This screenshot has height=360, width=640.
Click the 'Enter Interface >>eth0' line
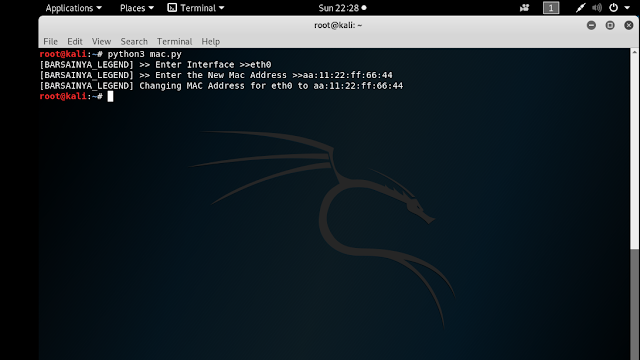[156, 64]
